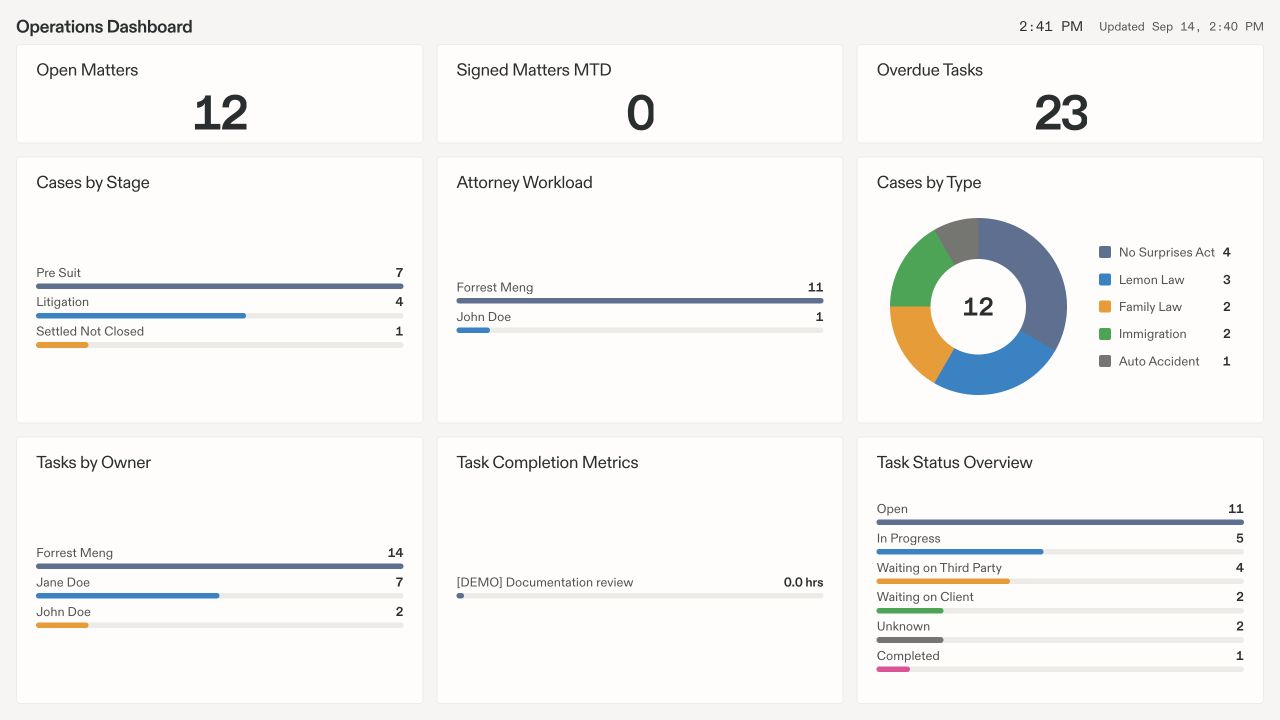This screenshot has width=1280, height=720.
Task: Click the Family Law legend color swatch
Action: click(1105, 307)
